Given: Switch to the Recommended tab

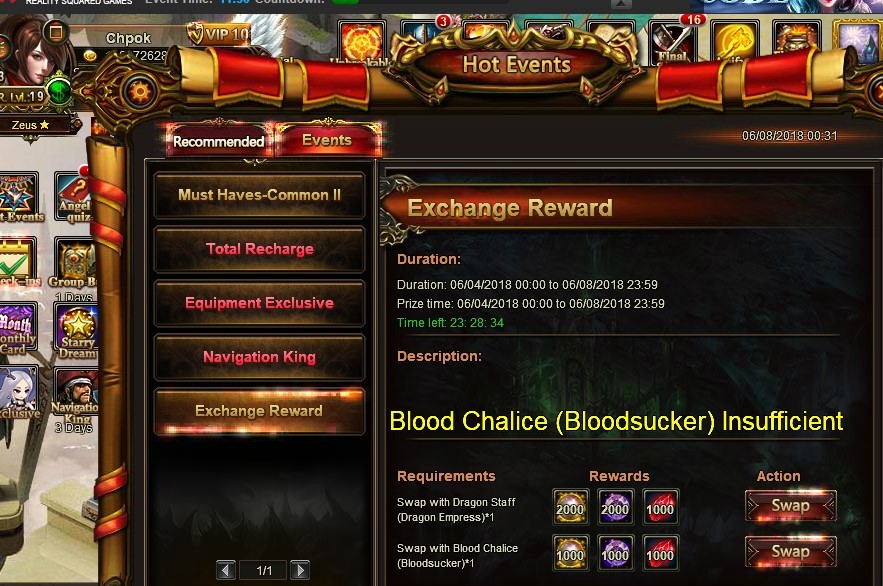Looking at the screenshot, I should pos(218,141).
